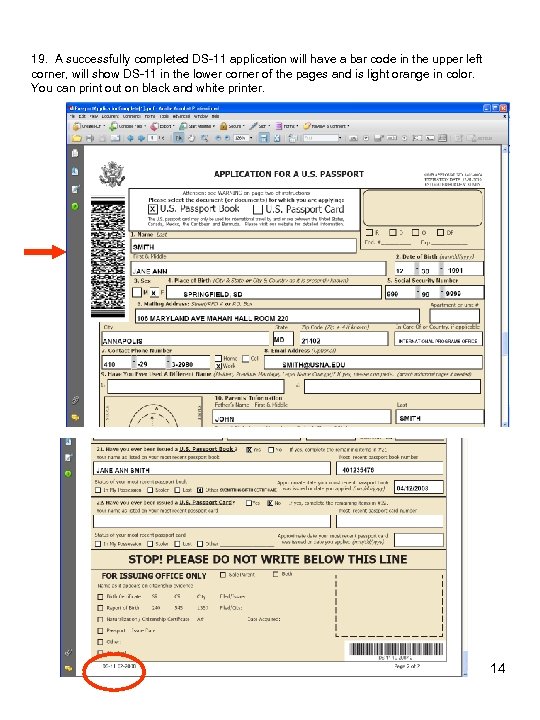Screen dimensions: 540x720
Task: Choose the Marquee Zoom tool icon
Action: [x=204, y=138]
